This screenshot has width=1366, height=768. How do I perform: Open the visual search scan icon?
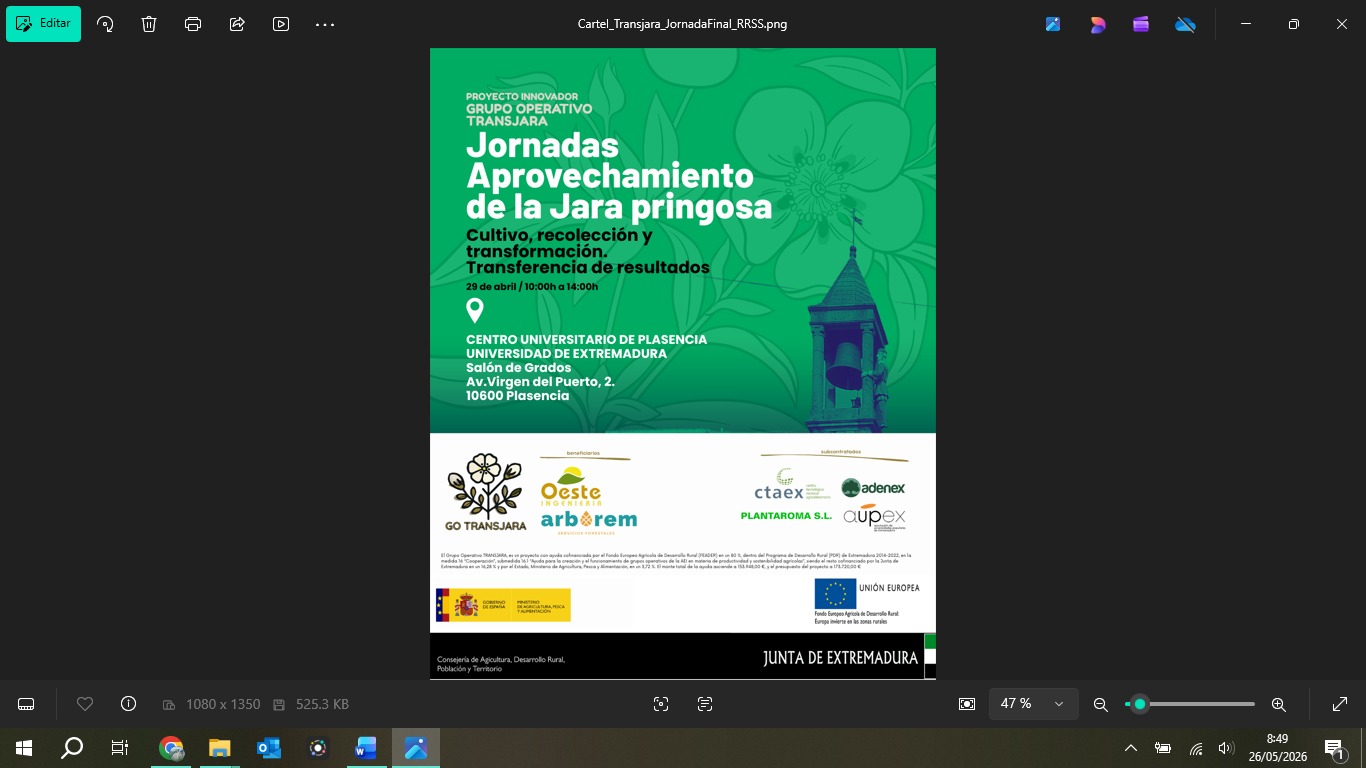pos(661,704)
